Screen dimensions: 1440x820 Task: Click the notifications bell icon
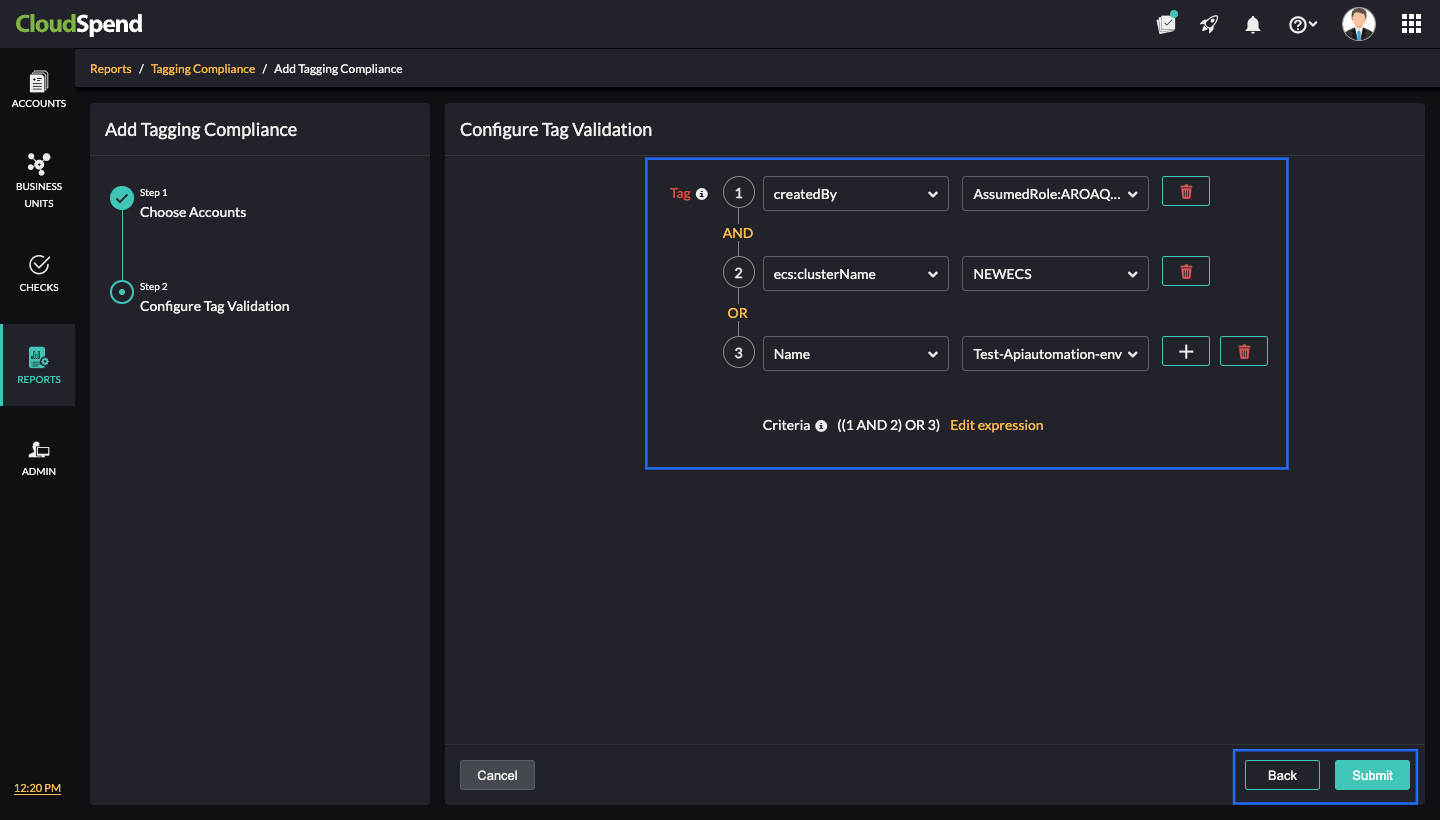[x=1252, y=25]
